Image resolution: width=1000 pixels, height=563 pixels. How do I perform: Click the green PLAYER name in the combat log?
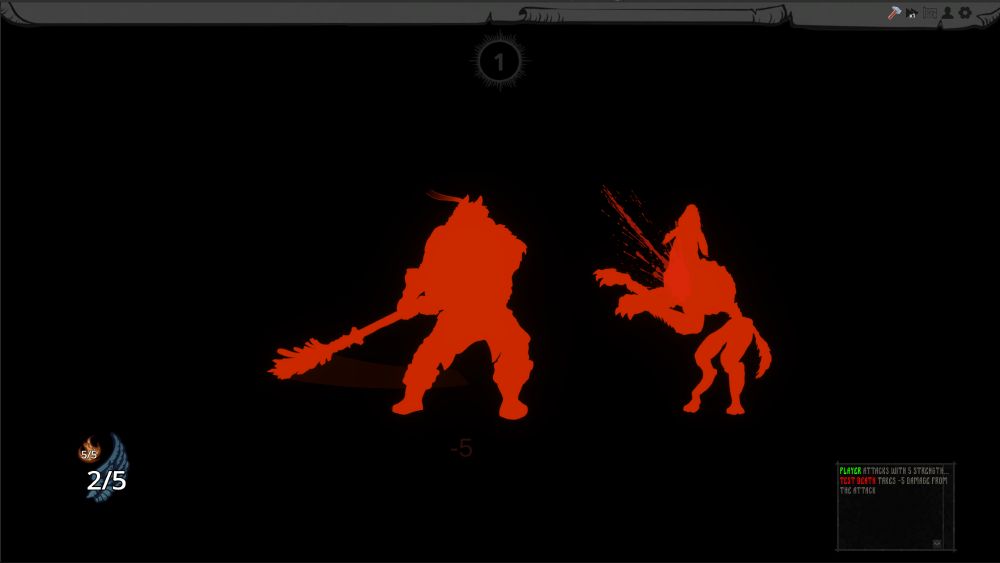(x=850, y=471)
